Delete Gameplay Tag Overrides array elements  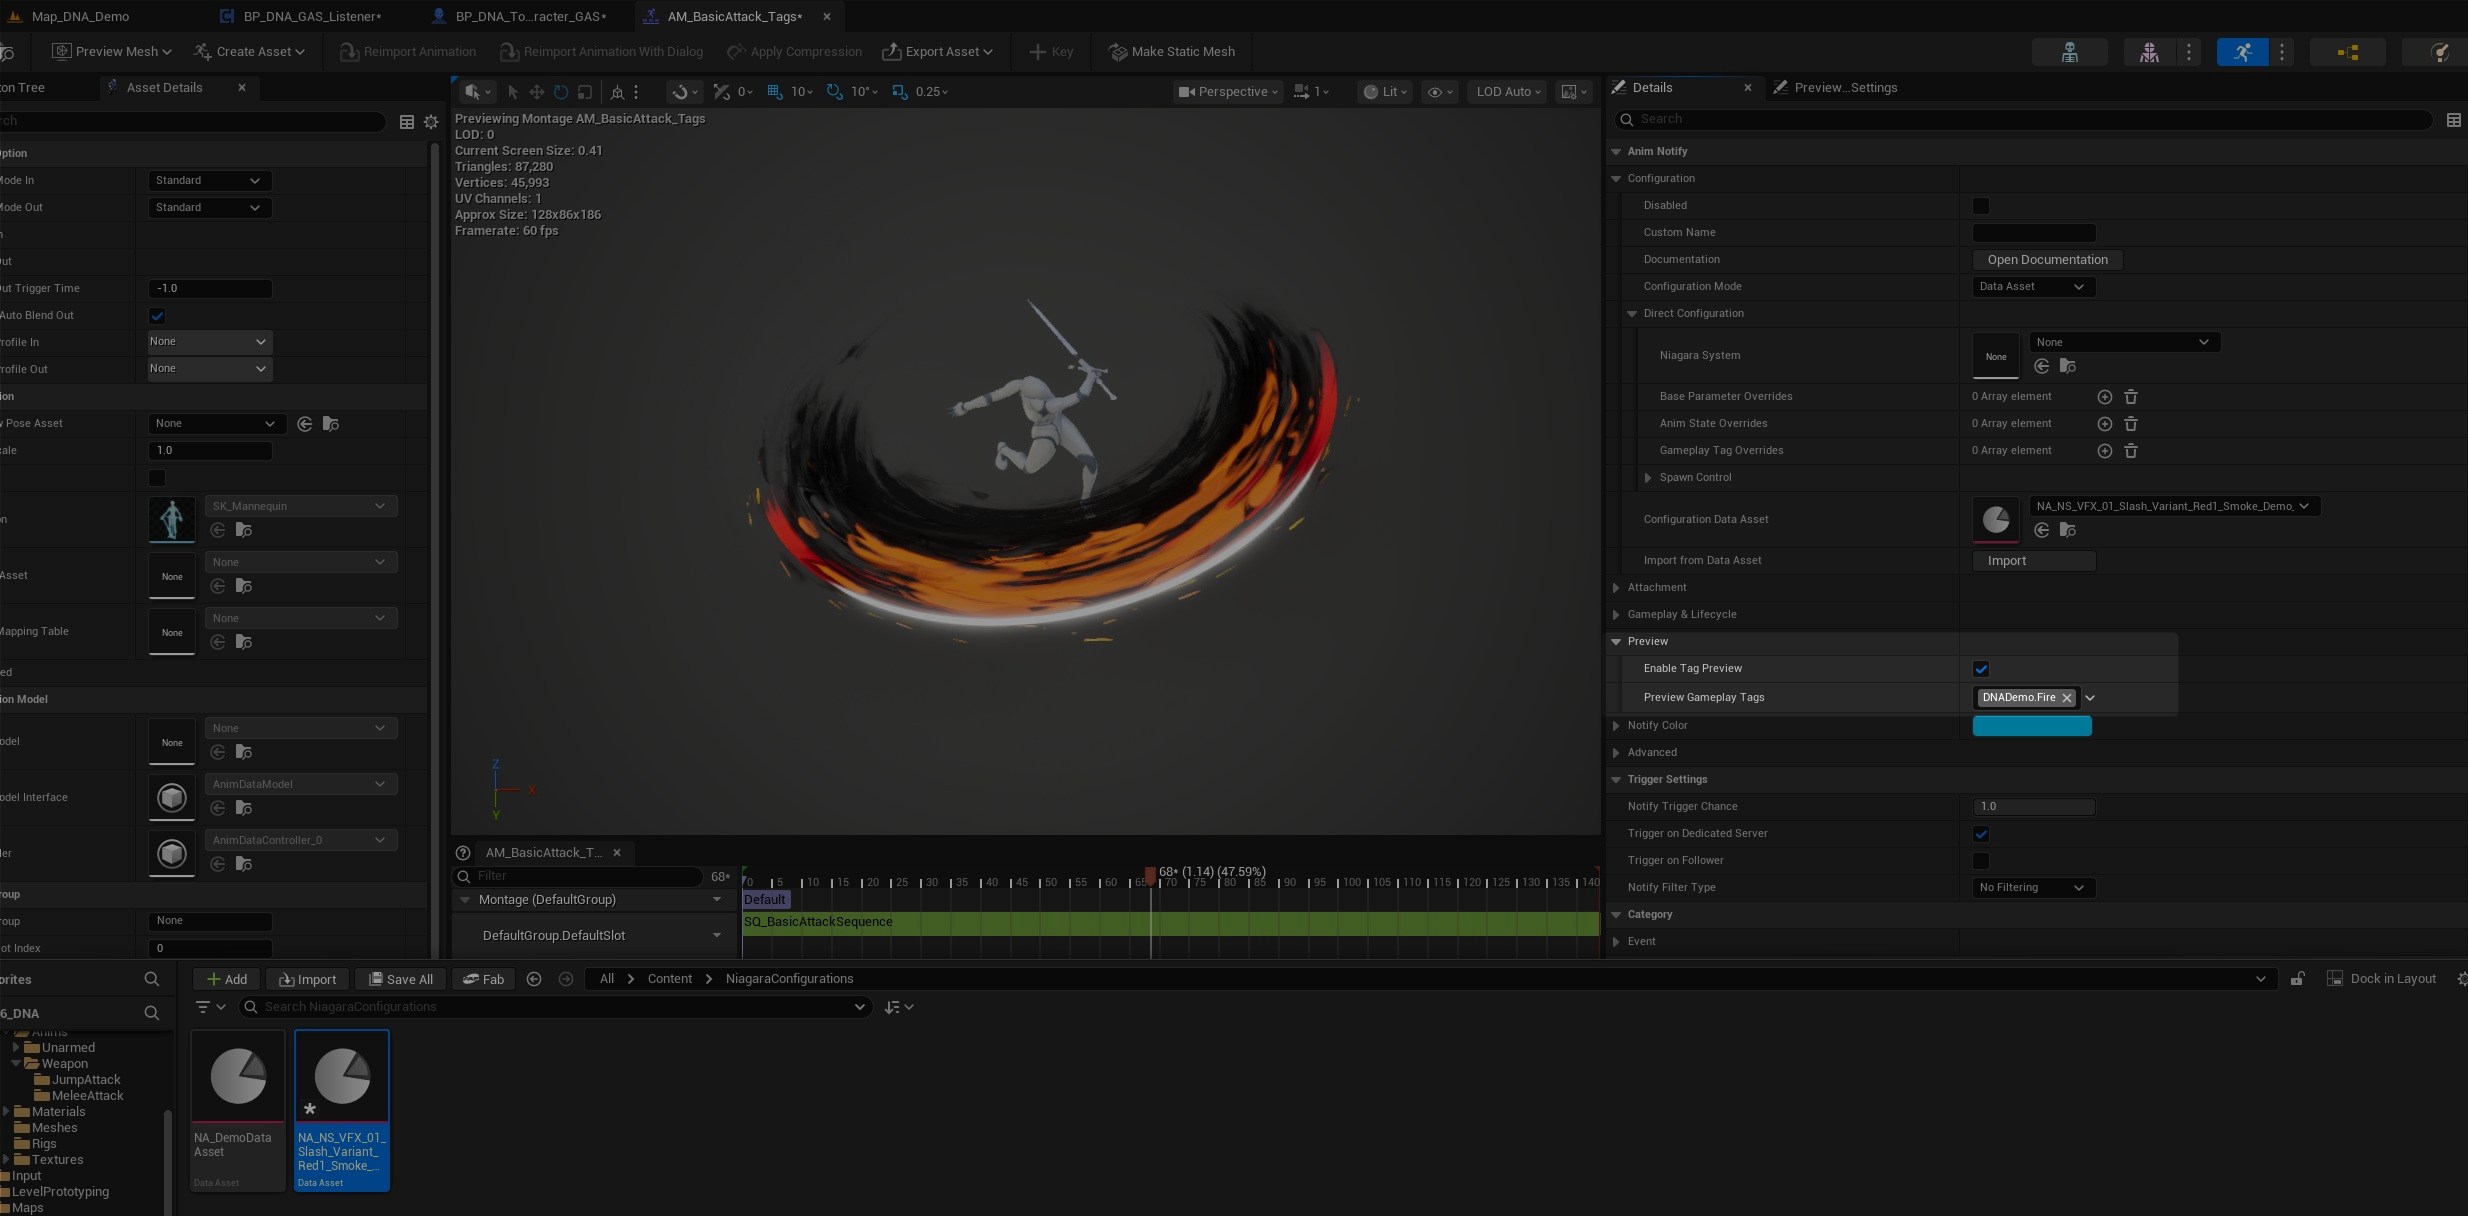2131,451
